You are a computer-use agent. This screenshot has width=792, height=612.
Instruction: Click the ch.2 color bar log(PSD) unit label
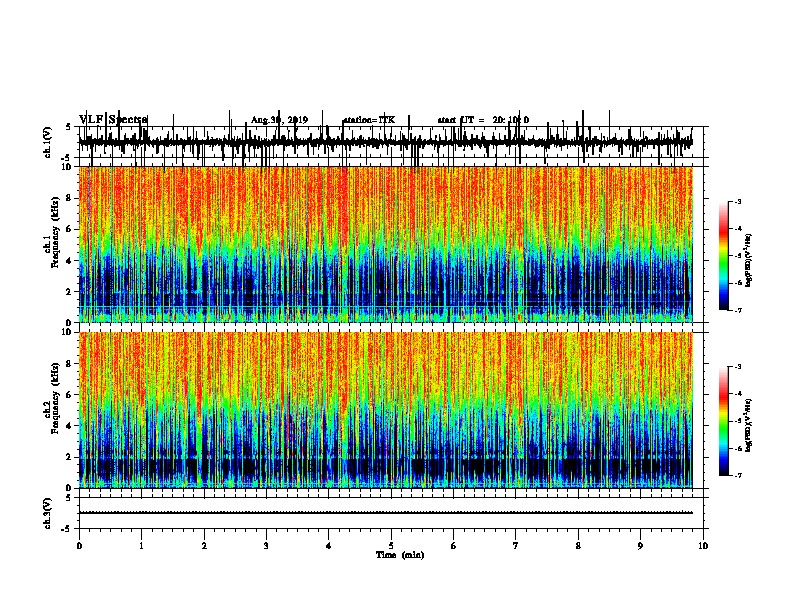click(748, 425)
